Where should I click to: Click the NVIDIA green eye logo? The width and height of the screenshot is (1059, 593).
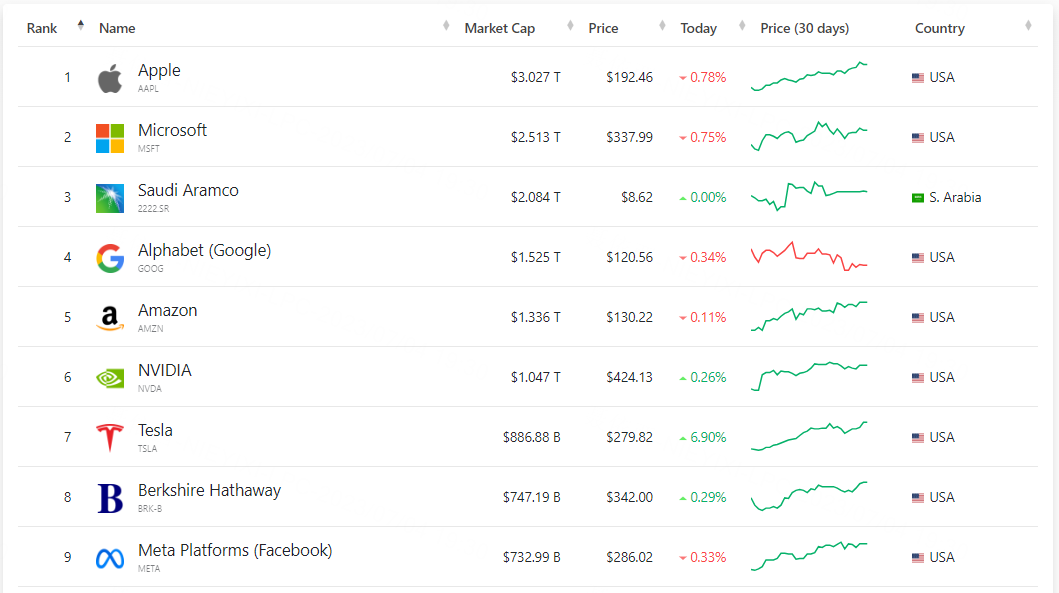point(110,378)
